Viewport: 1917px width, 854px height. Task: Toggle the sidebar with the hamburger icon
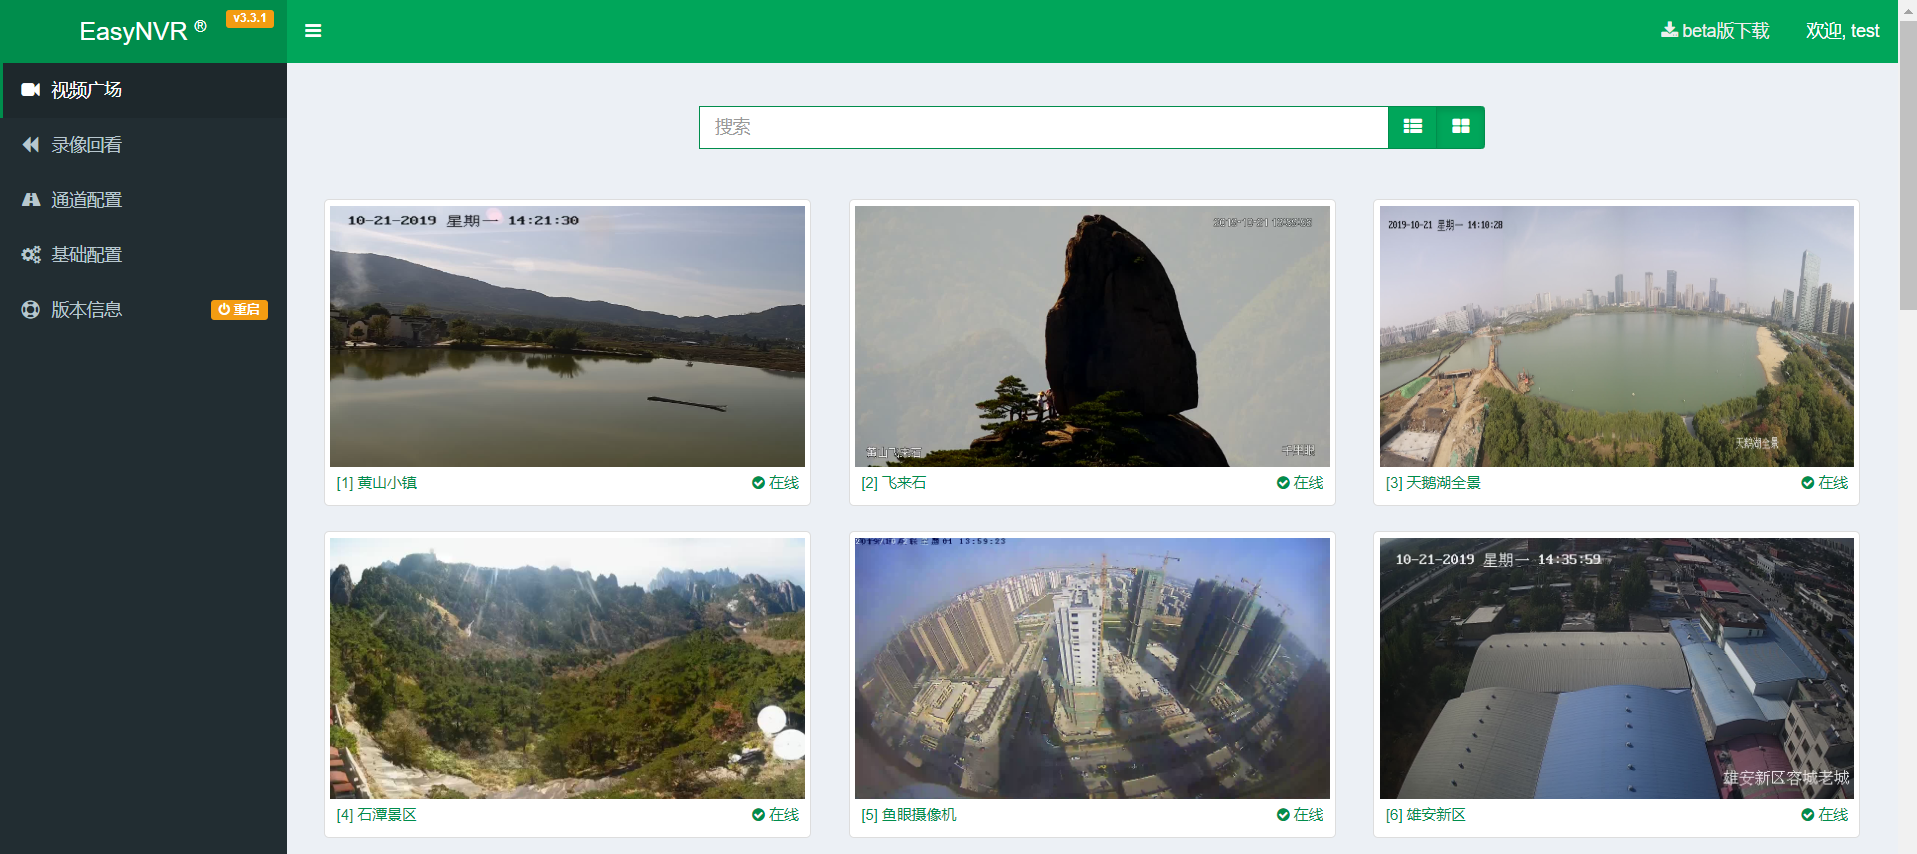[313, 31]
